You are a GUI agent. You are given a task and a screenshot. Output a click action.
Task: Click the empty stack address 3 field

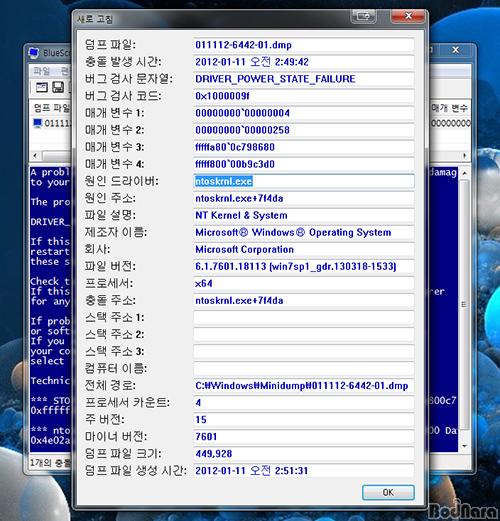(x=304, y=351)
